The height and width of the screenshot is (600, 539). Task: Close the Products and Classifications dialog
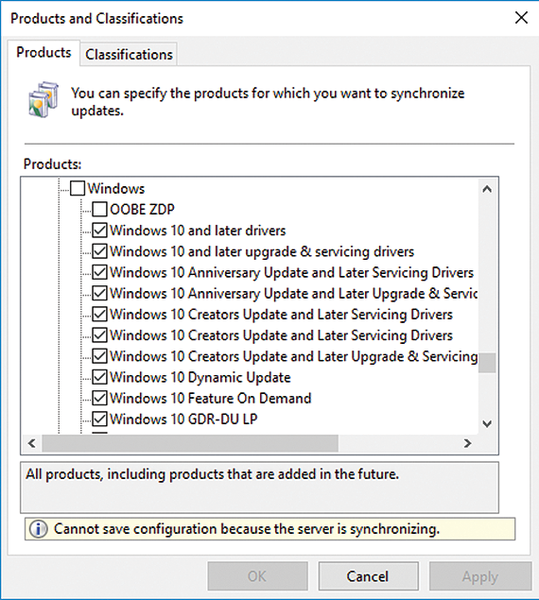click(521, 18)
